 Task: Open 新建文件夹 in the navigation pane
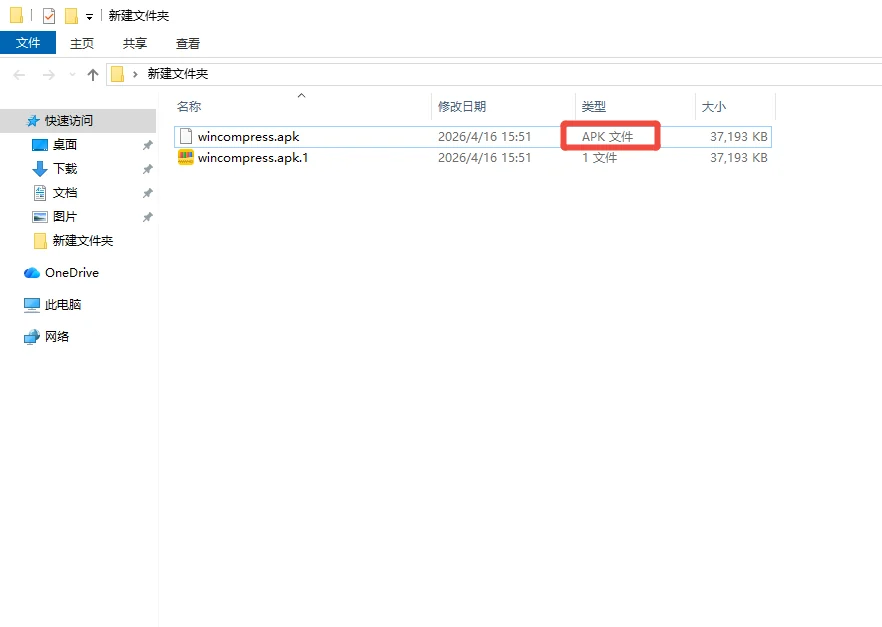pos(83,241)
